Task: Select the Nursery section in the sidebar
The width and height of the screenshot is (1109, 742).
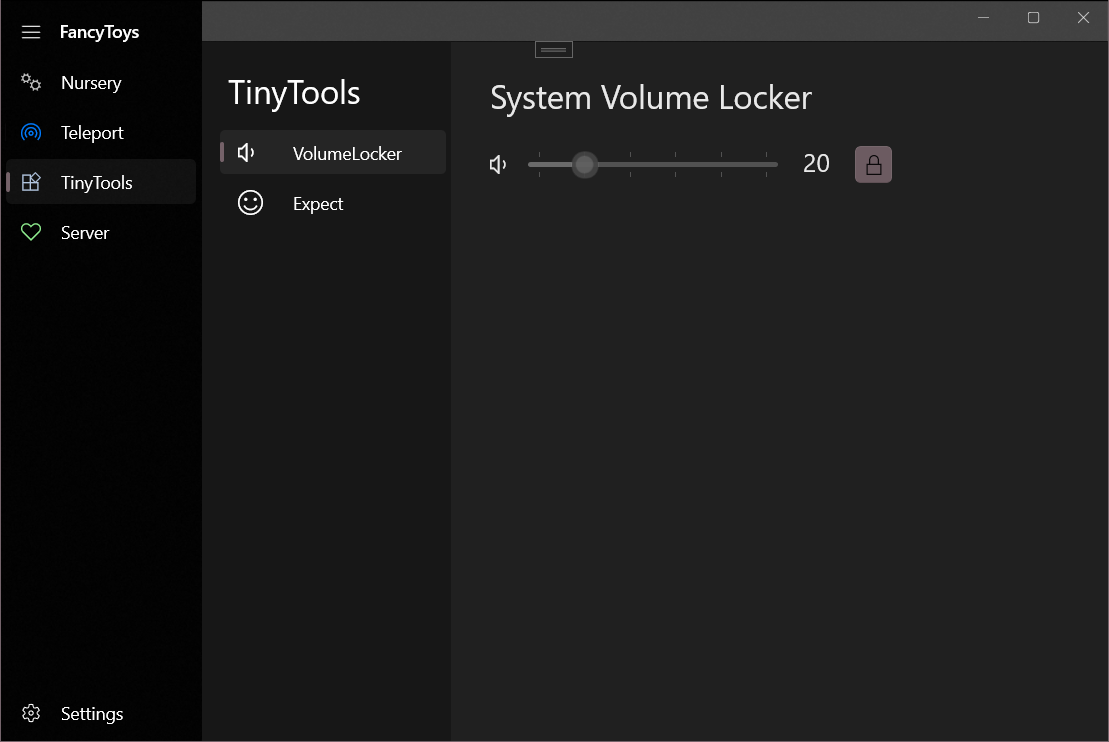Action: (x=91, y=82)
